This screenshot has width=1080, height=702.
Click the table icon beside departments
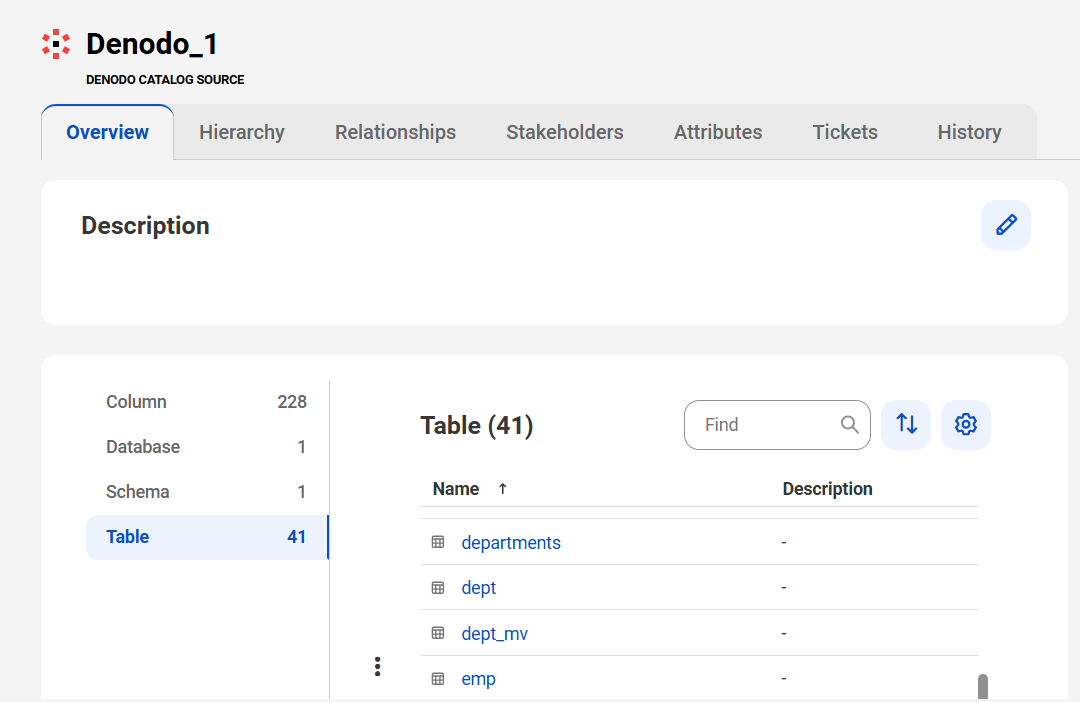tap(437, 542)
